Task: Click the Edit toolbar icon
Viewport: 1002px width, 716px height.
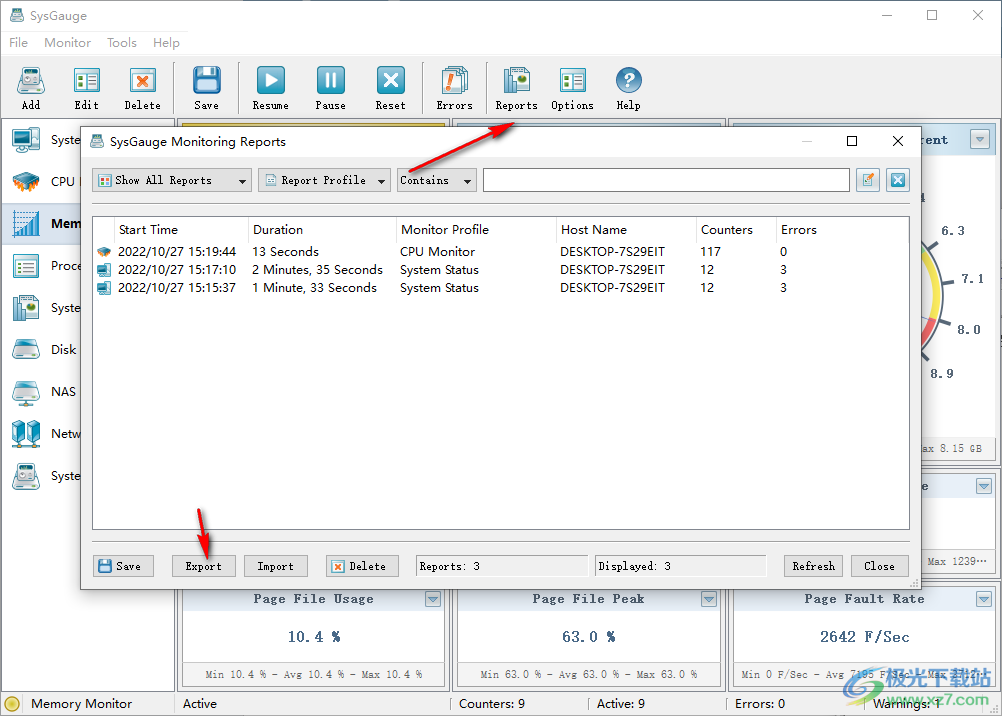Action: pos(87,81)
